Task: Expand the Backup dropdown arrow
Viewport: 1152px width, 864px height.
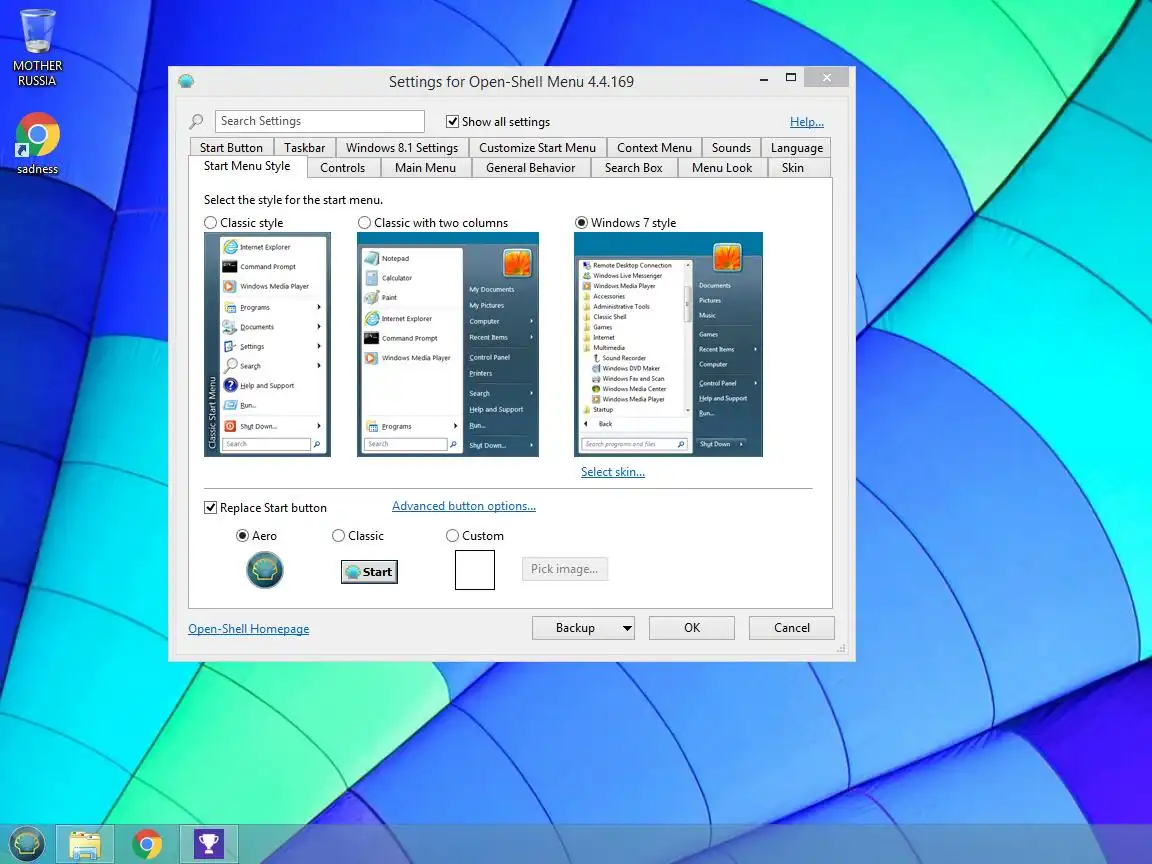Action: pos(627,628)
